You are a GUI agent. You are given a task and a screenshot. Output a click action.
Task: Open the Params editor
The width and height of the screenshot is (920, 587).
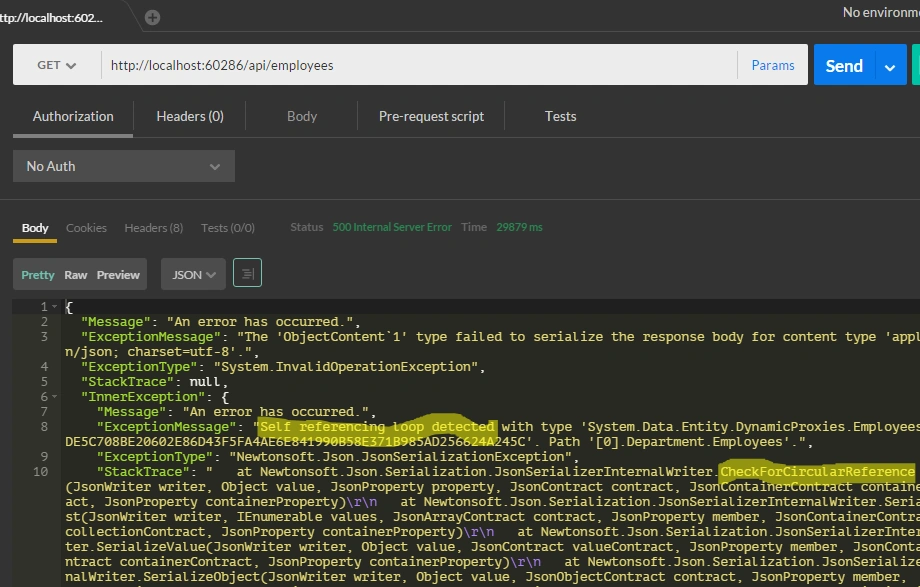pos(773,65)
